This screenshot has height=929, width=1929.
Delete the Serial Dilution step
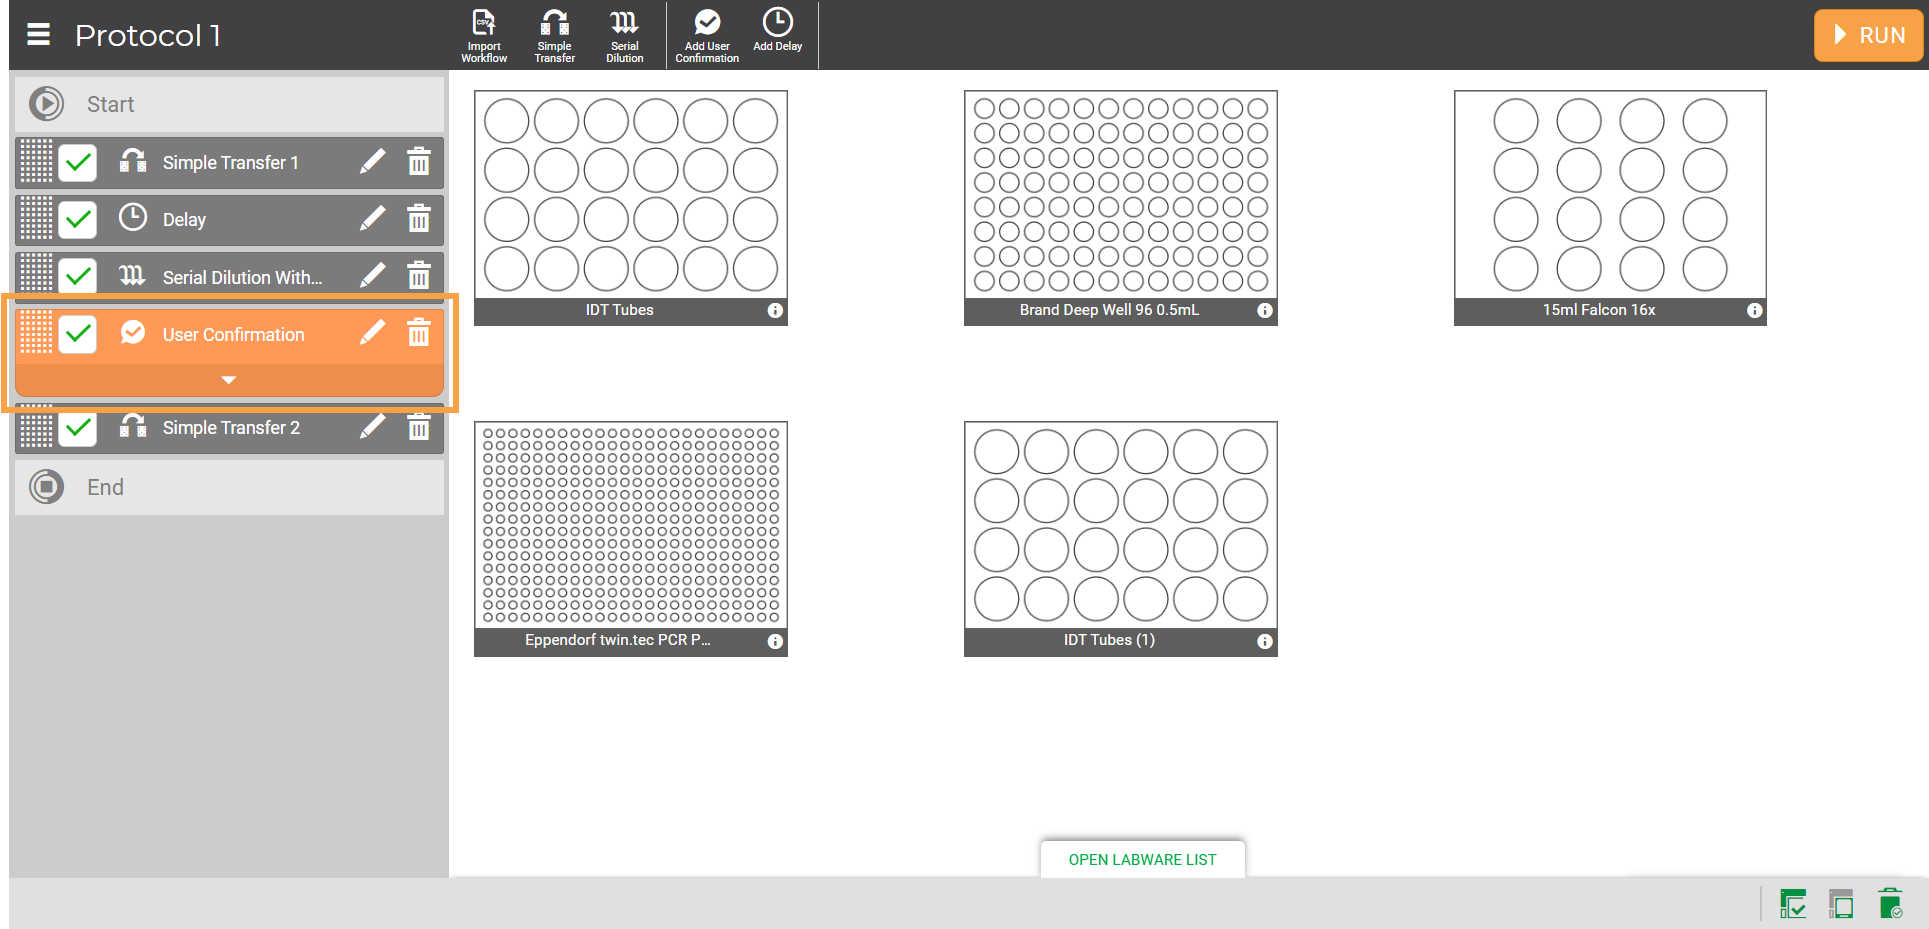point(419,276)
